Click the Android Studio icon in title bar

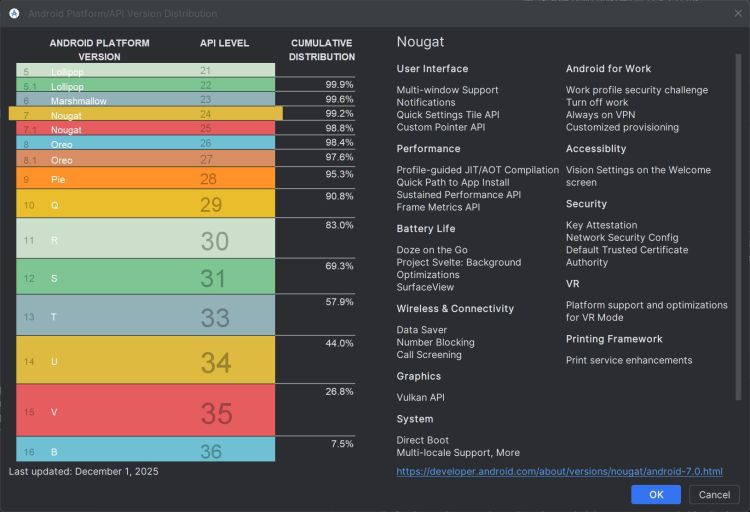(14, 13)
